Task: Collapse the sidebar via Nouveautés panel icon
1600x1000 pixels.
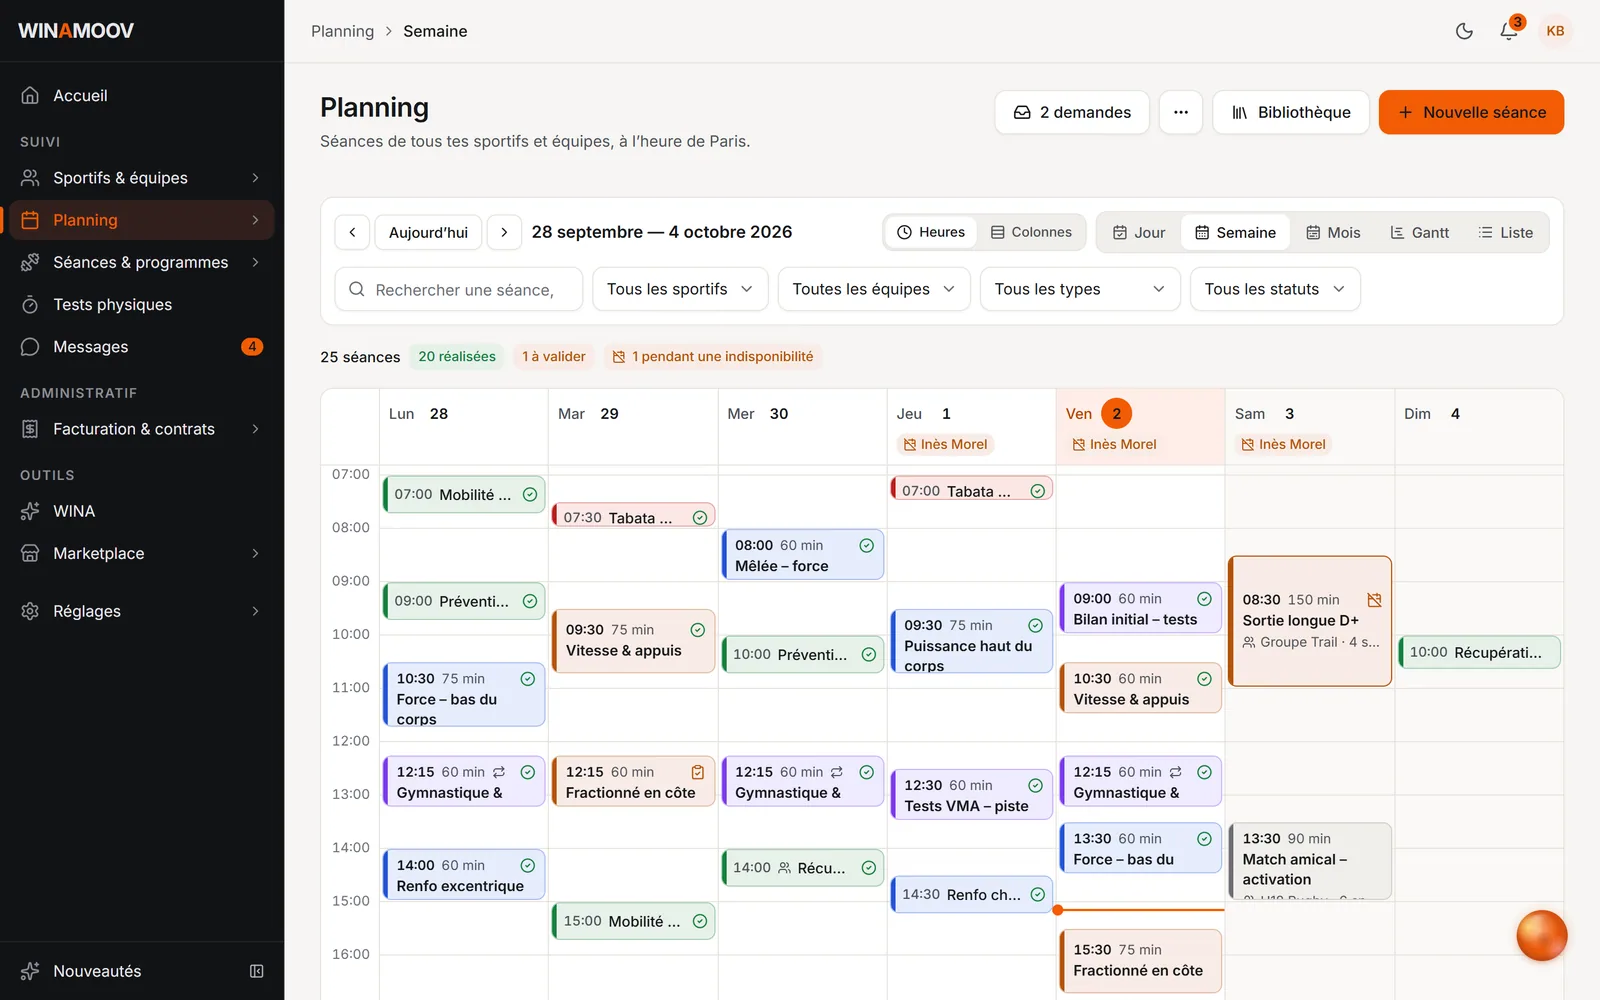Action: 257,971
